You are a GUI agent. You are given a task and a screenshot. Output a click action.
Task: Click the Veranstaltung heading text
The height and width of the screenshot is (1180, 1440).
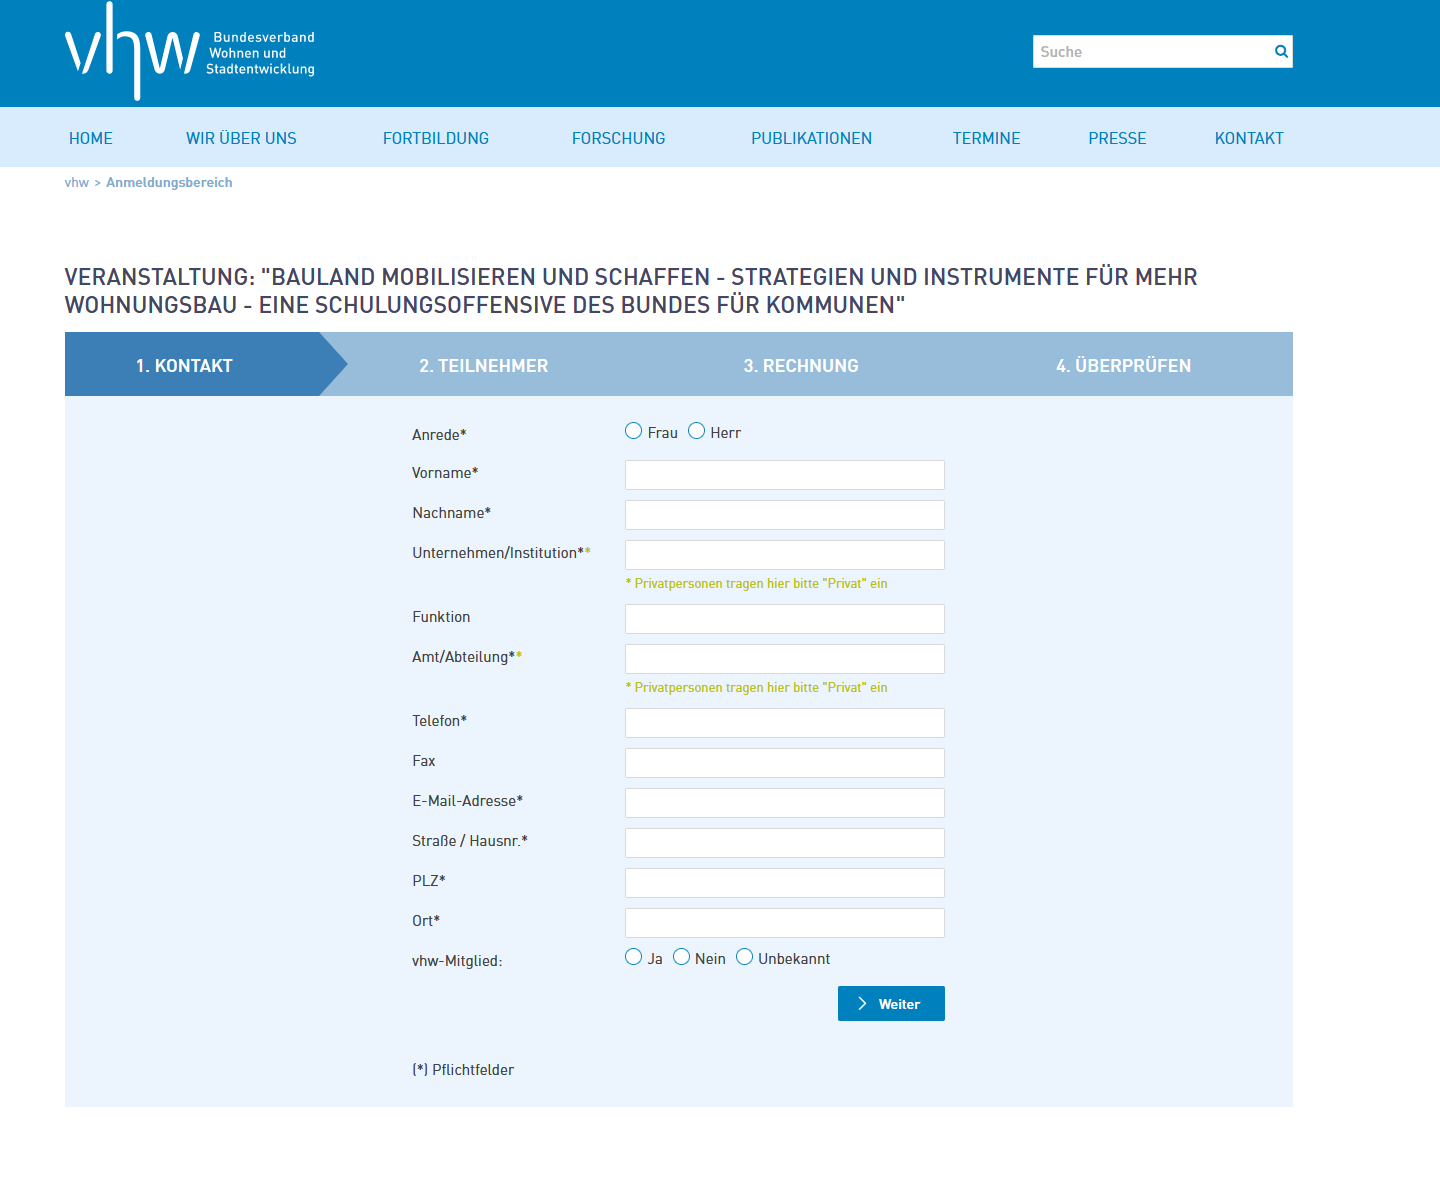pyautogui.click(x=631, y=291)
